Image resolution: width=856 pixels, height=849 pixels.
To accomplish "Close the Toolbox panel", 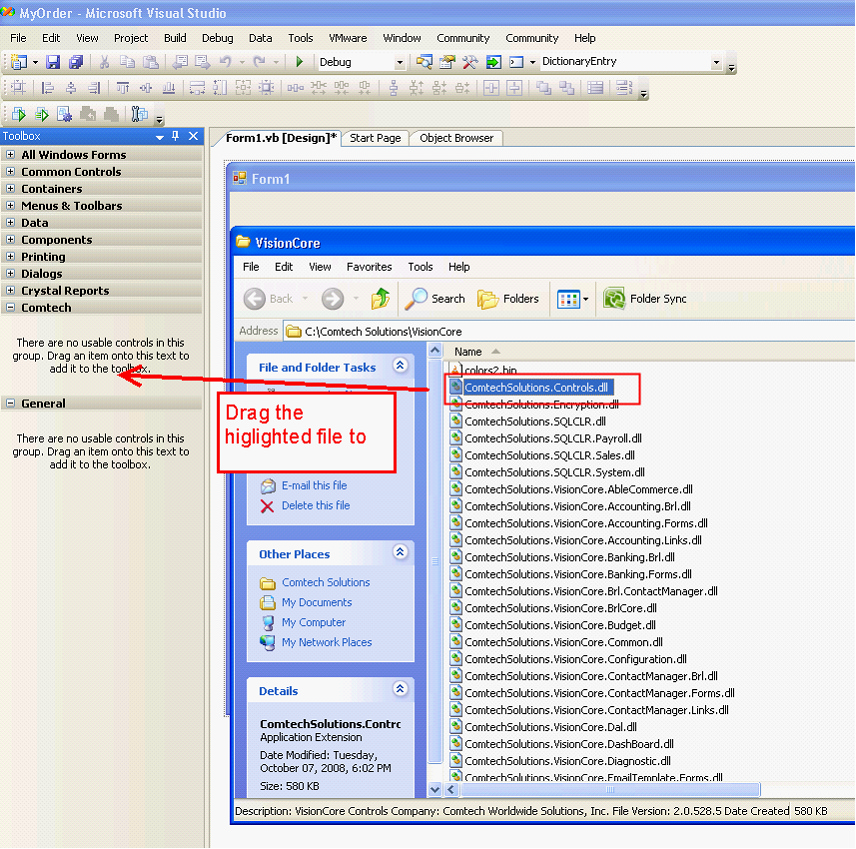I will 193,136.
